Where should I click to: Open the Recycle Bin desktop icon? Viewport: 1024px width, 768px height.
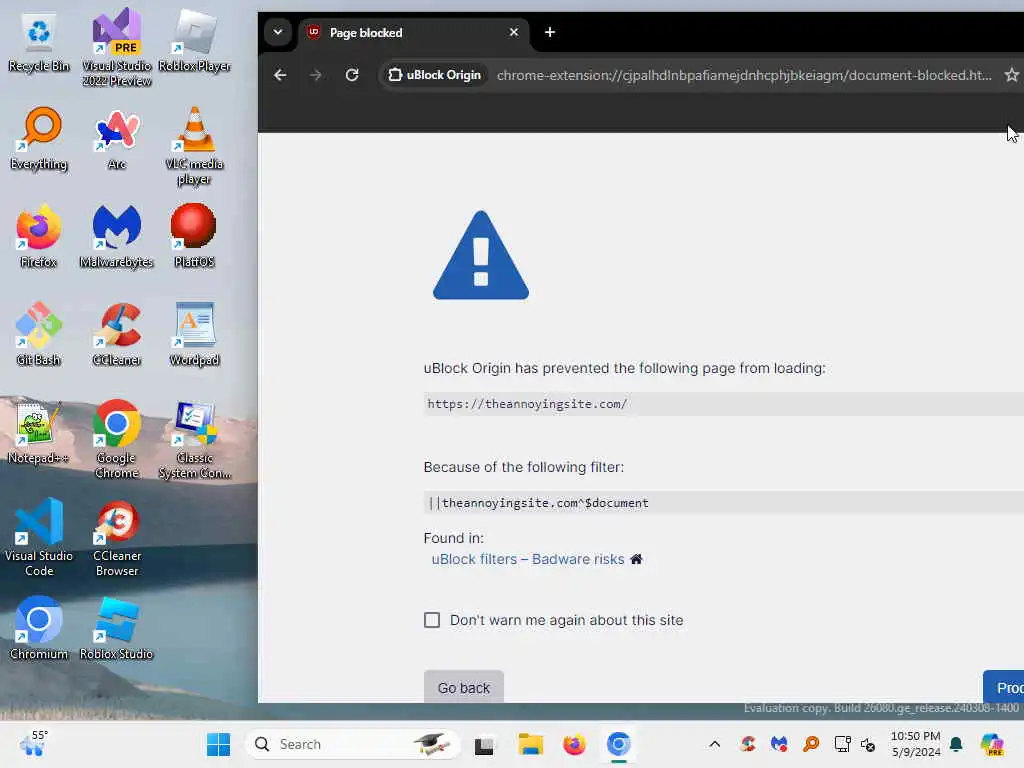(x=39, y=42)
